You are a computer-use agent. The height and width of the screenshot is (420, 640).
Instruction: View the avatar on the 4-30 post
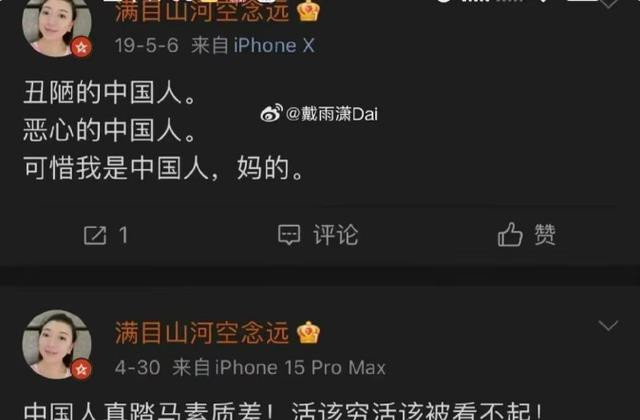pos(57,345)
